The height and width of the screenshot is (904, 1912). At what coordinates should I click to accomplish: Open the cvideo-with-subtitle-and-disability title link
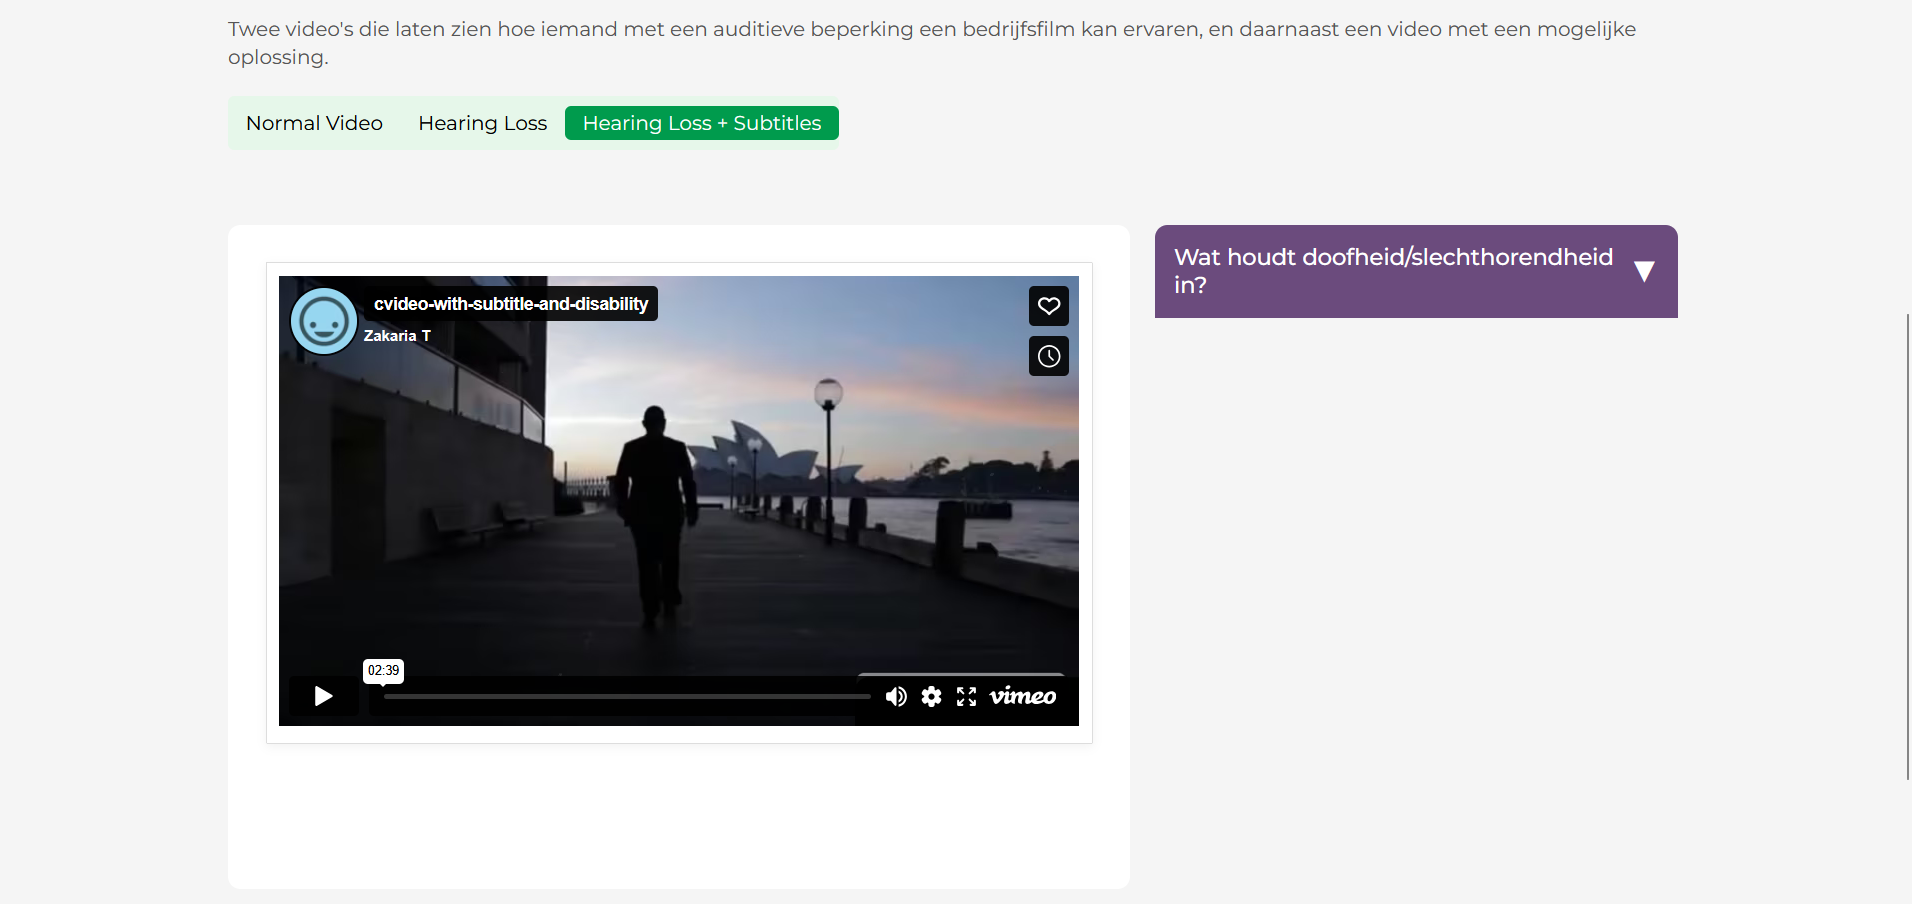click(510, 304)
